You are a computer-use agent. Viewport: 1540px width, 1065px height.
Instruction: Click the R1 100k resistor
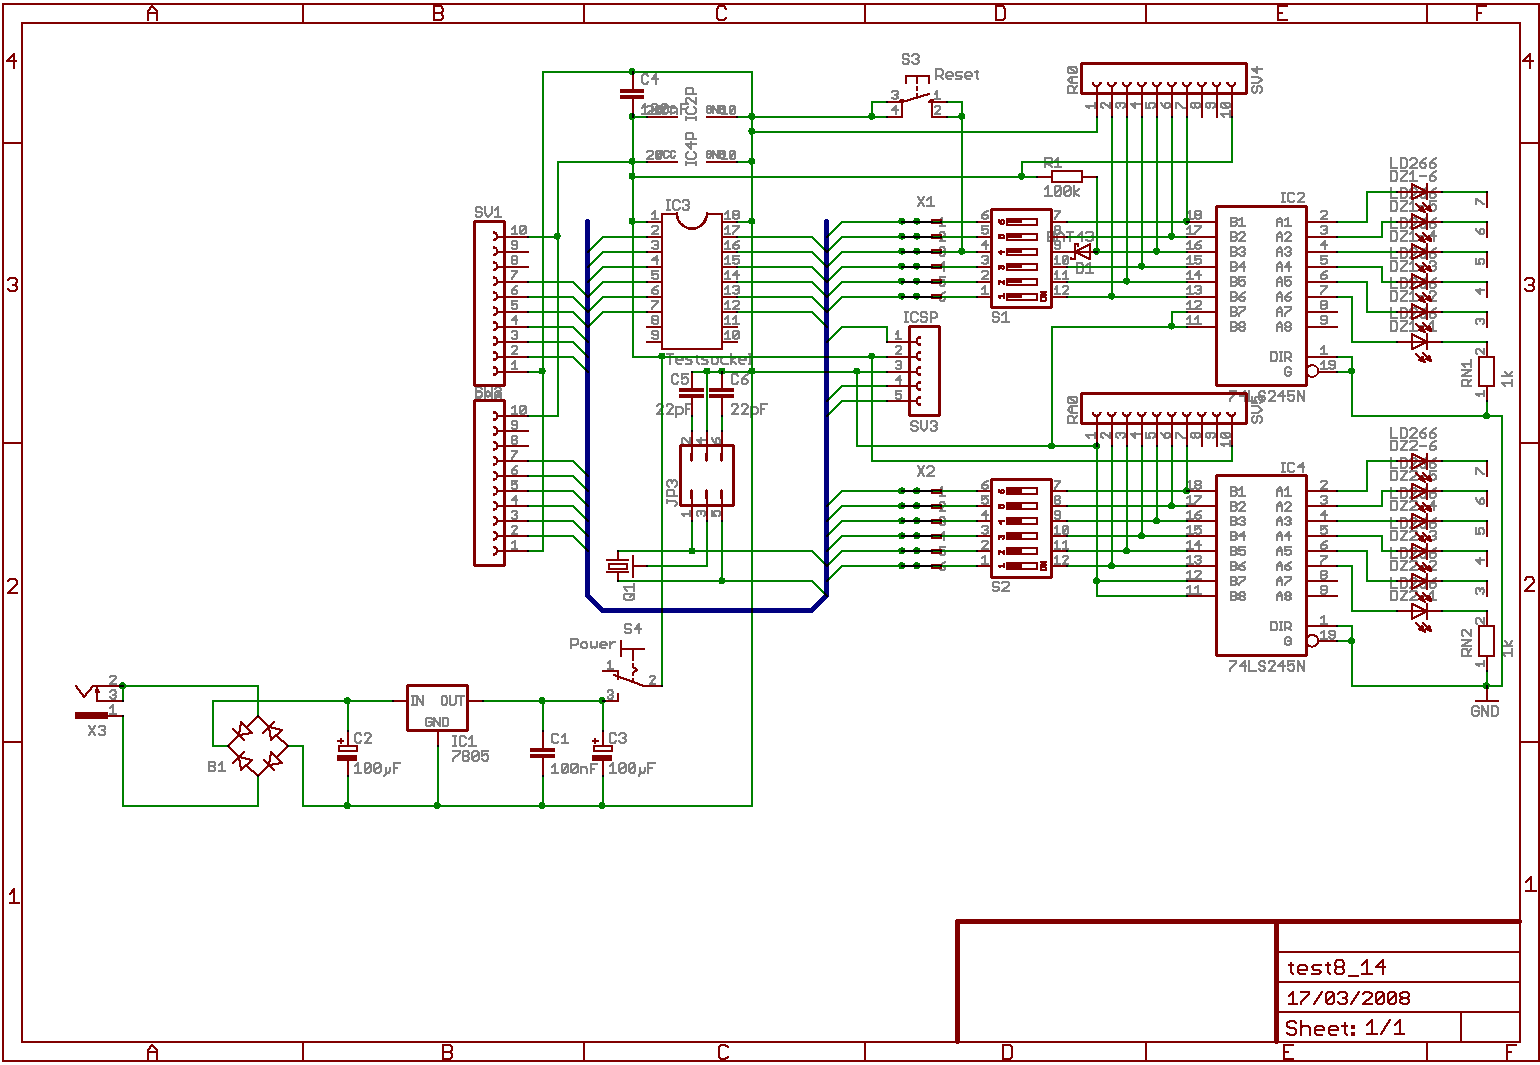coord(1066,176)
